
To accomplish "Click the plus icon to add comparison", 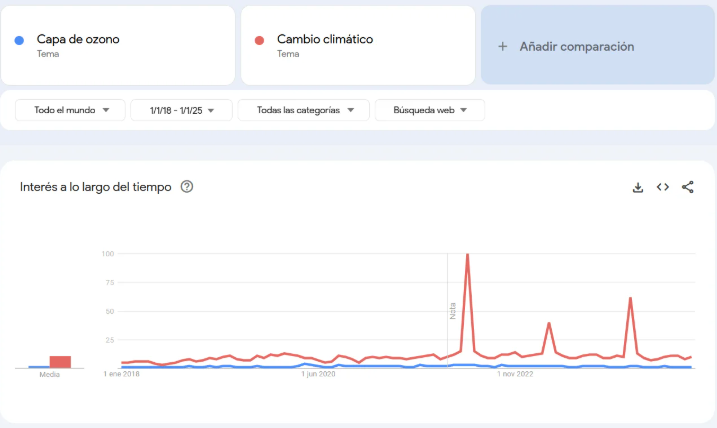I will (503, 46).
